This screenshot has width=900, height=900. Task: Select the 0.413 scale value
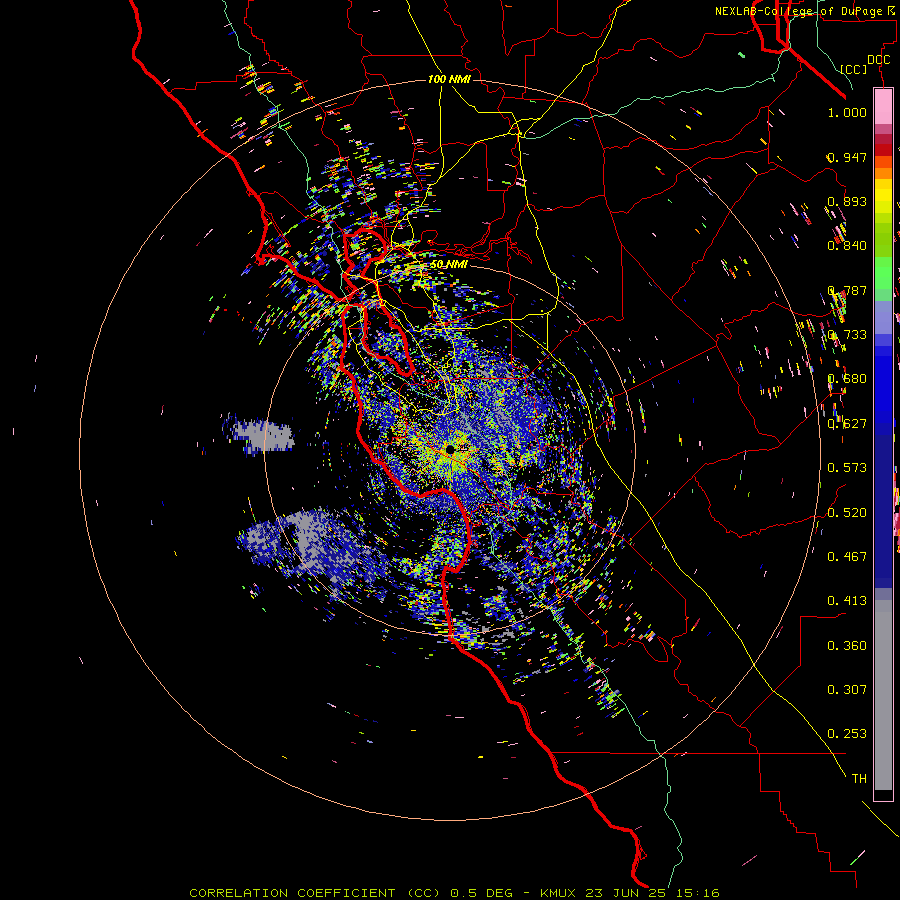tap(847, 601)
